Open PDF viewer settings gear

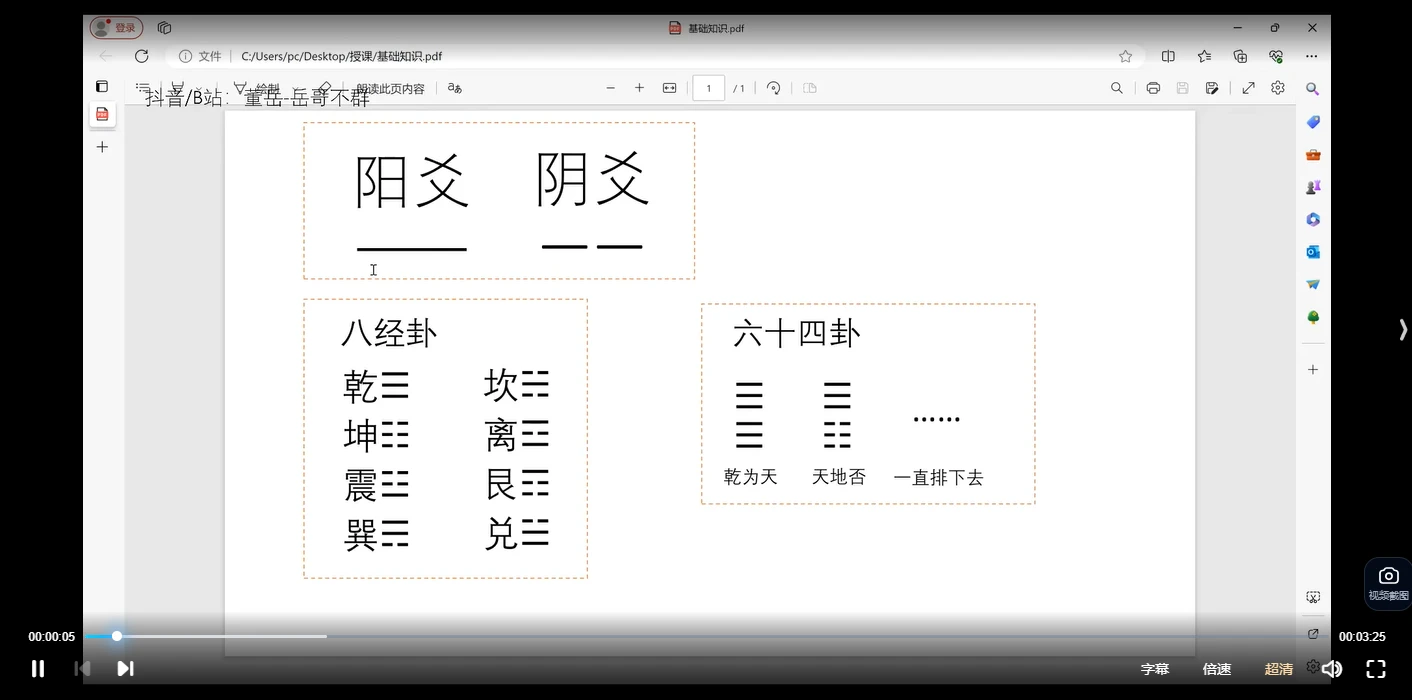[1278, 88]
